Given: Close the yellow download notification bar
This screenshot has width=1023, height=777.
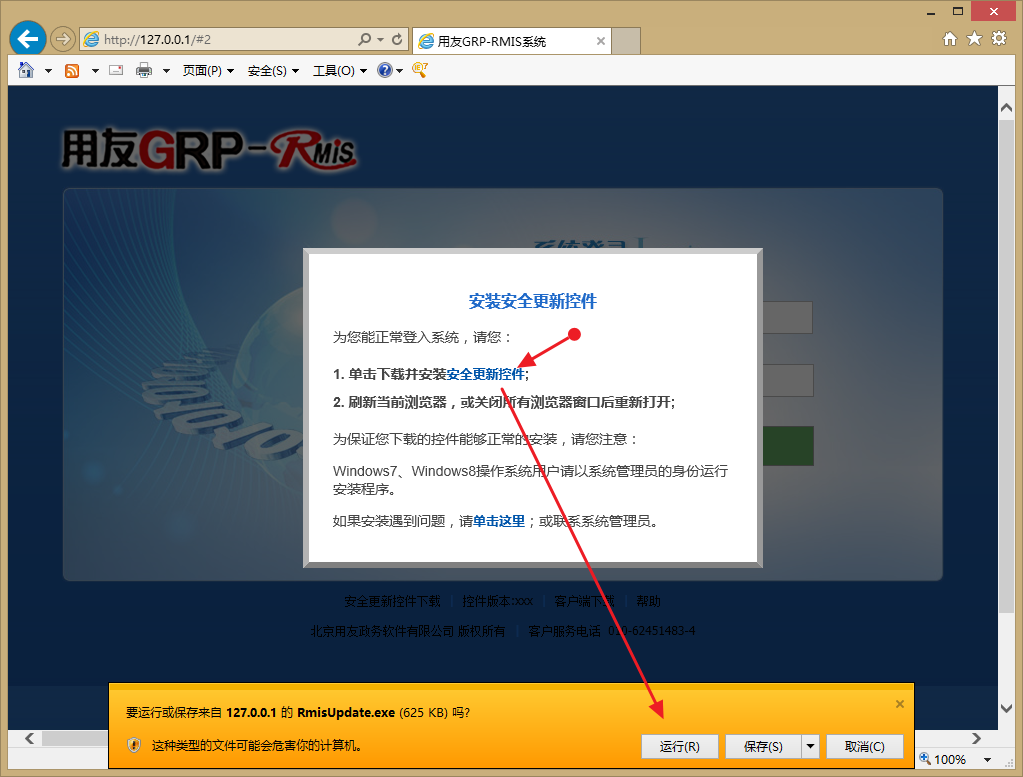Looking at the screenshot, I should tap(900, 704).
